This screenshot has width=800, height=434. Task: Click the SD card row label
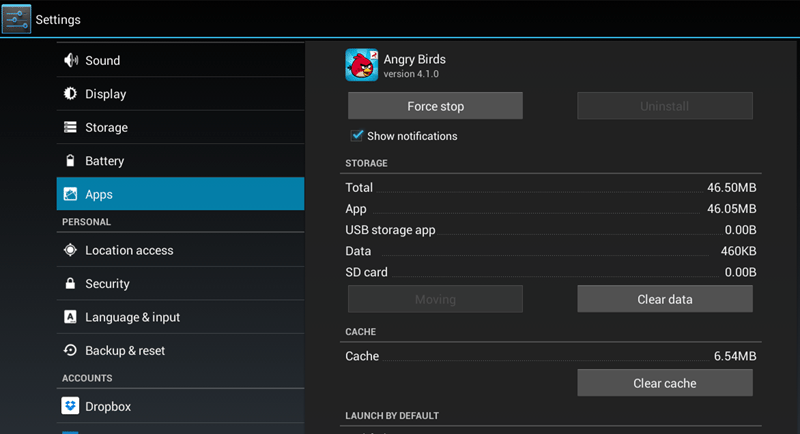tap(366, 272)
